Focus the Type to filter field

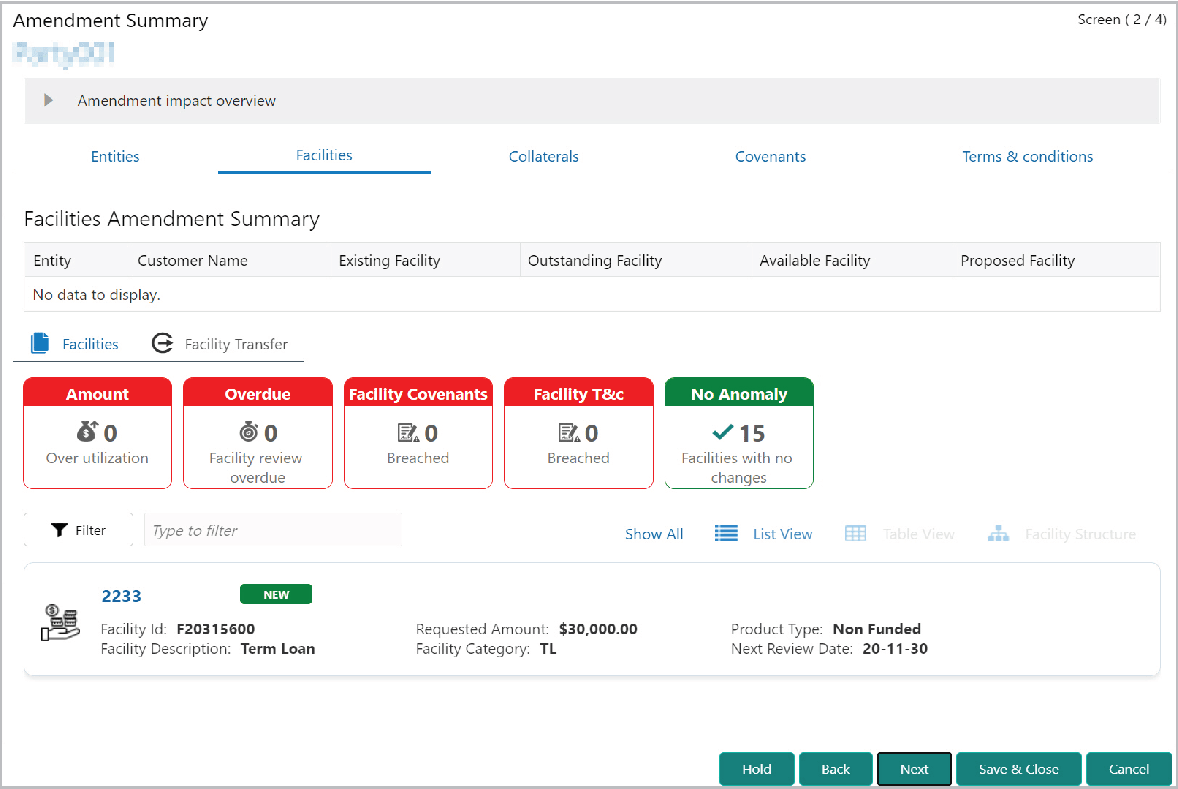[x=273, y=531]
